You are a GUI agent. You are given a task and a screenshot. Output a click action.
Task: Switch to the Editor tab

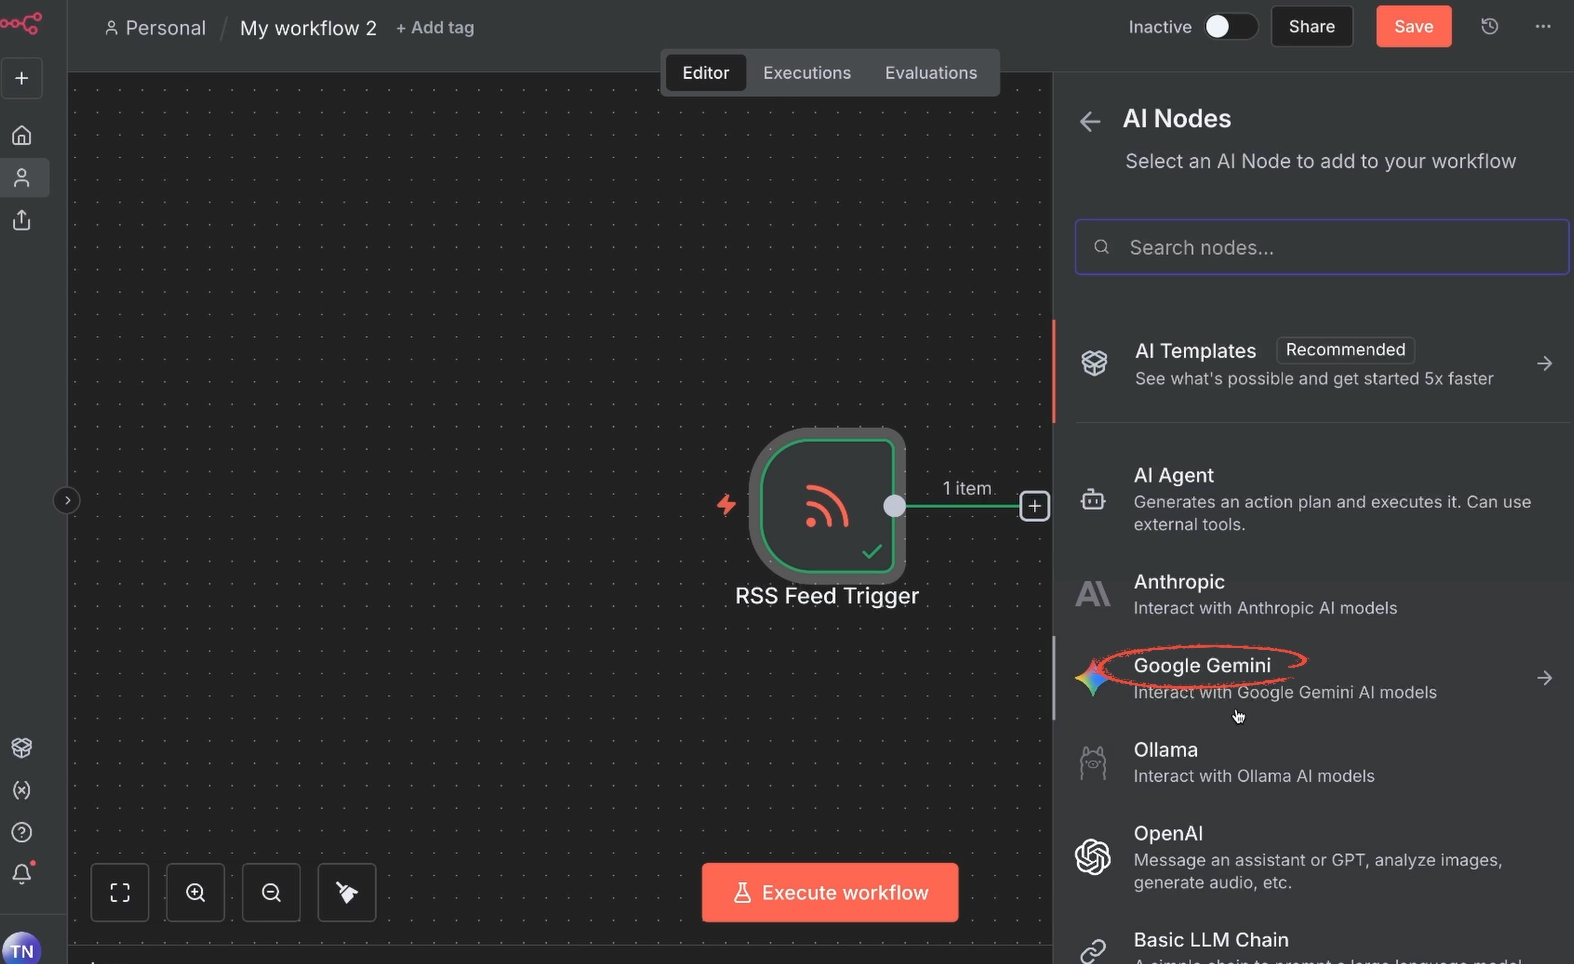pyautogui.click(x=706, y=73)
